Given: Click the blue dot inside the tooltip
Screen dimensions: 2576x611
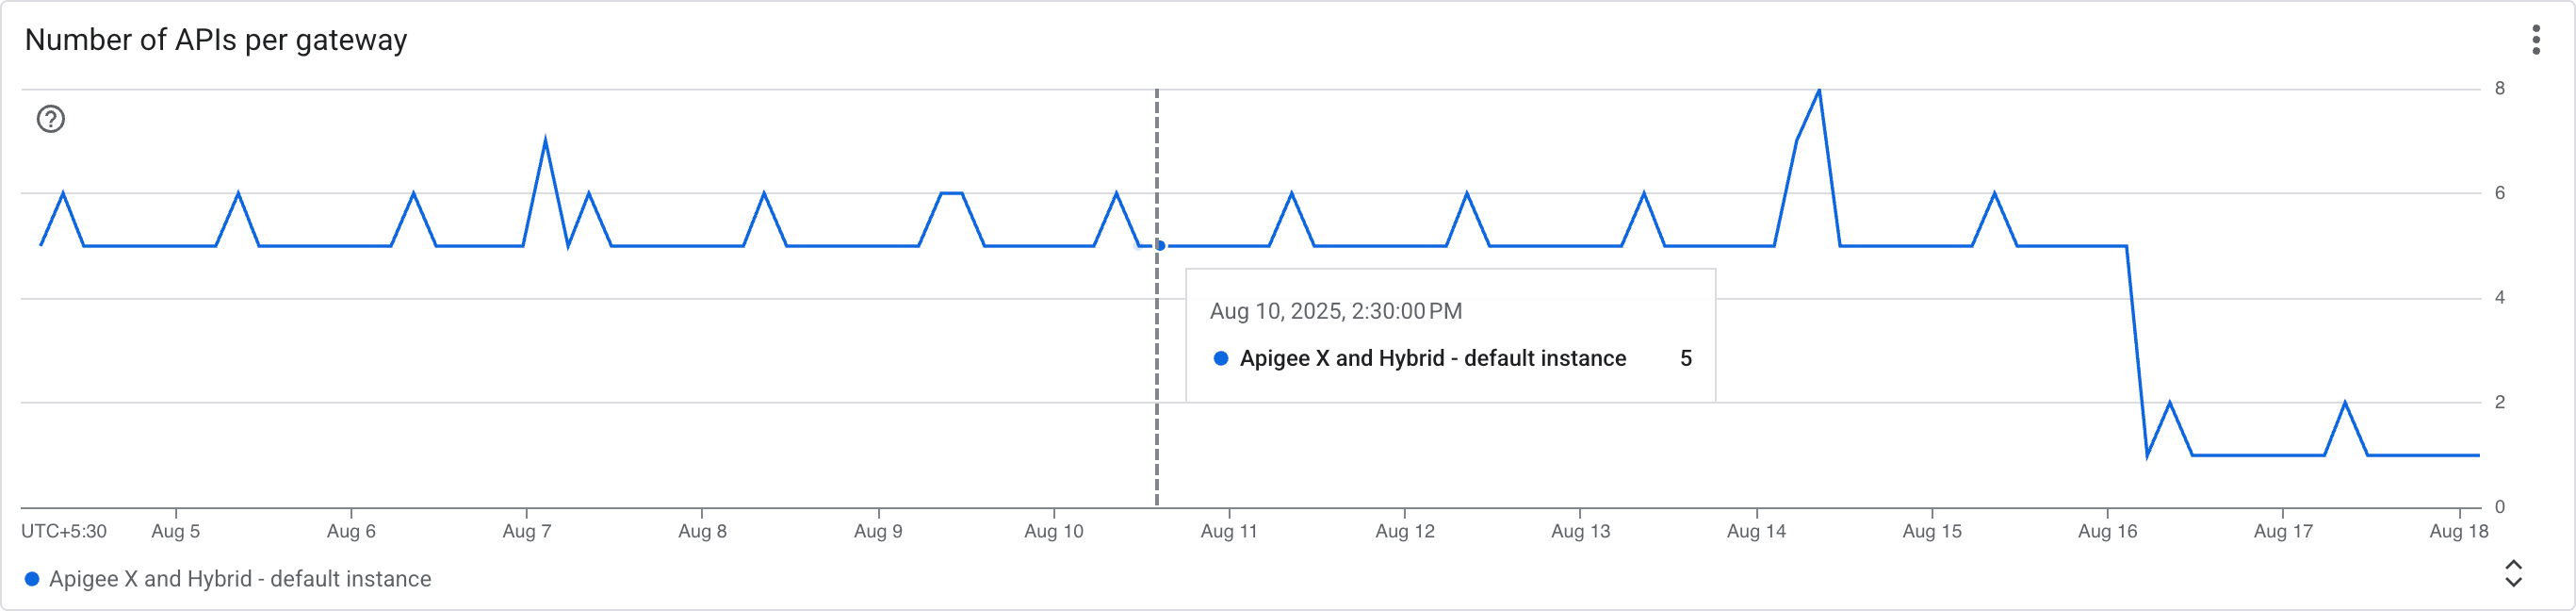Looking at the screenshot, I should (1220, 358).
